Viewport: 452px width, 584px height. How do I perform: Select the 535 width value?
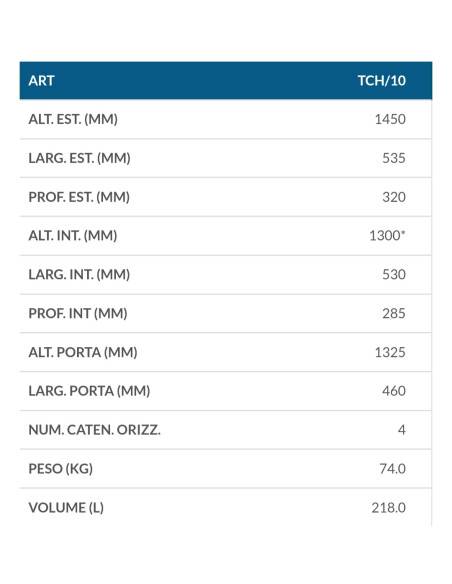click(x=394, y=158)
